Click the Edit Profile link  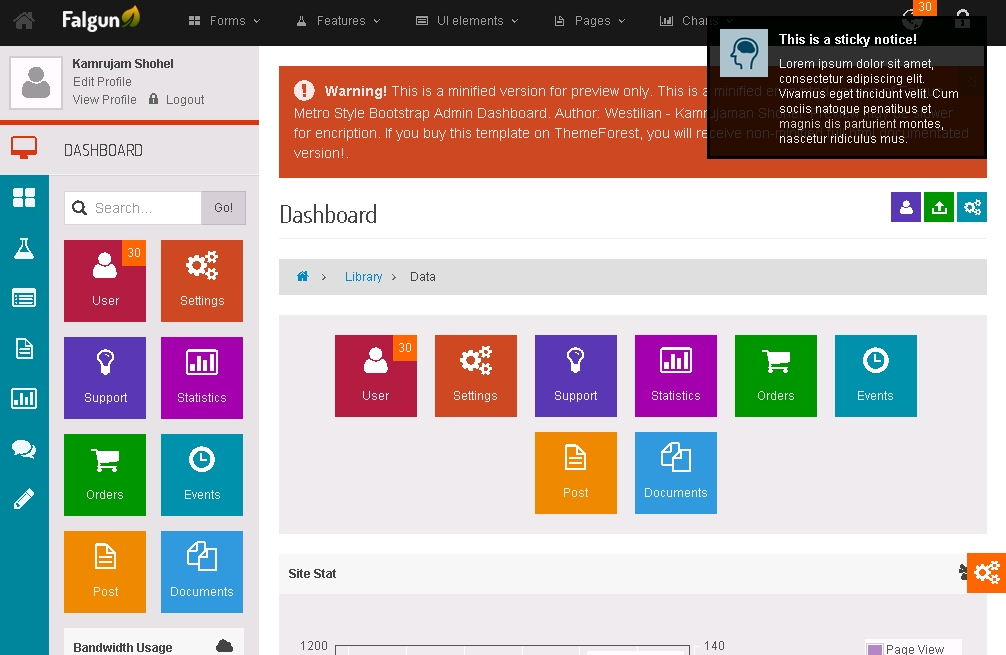[102, 82]
